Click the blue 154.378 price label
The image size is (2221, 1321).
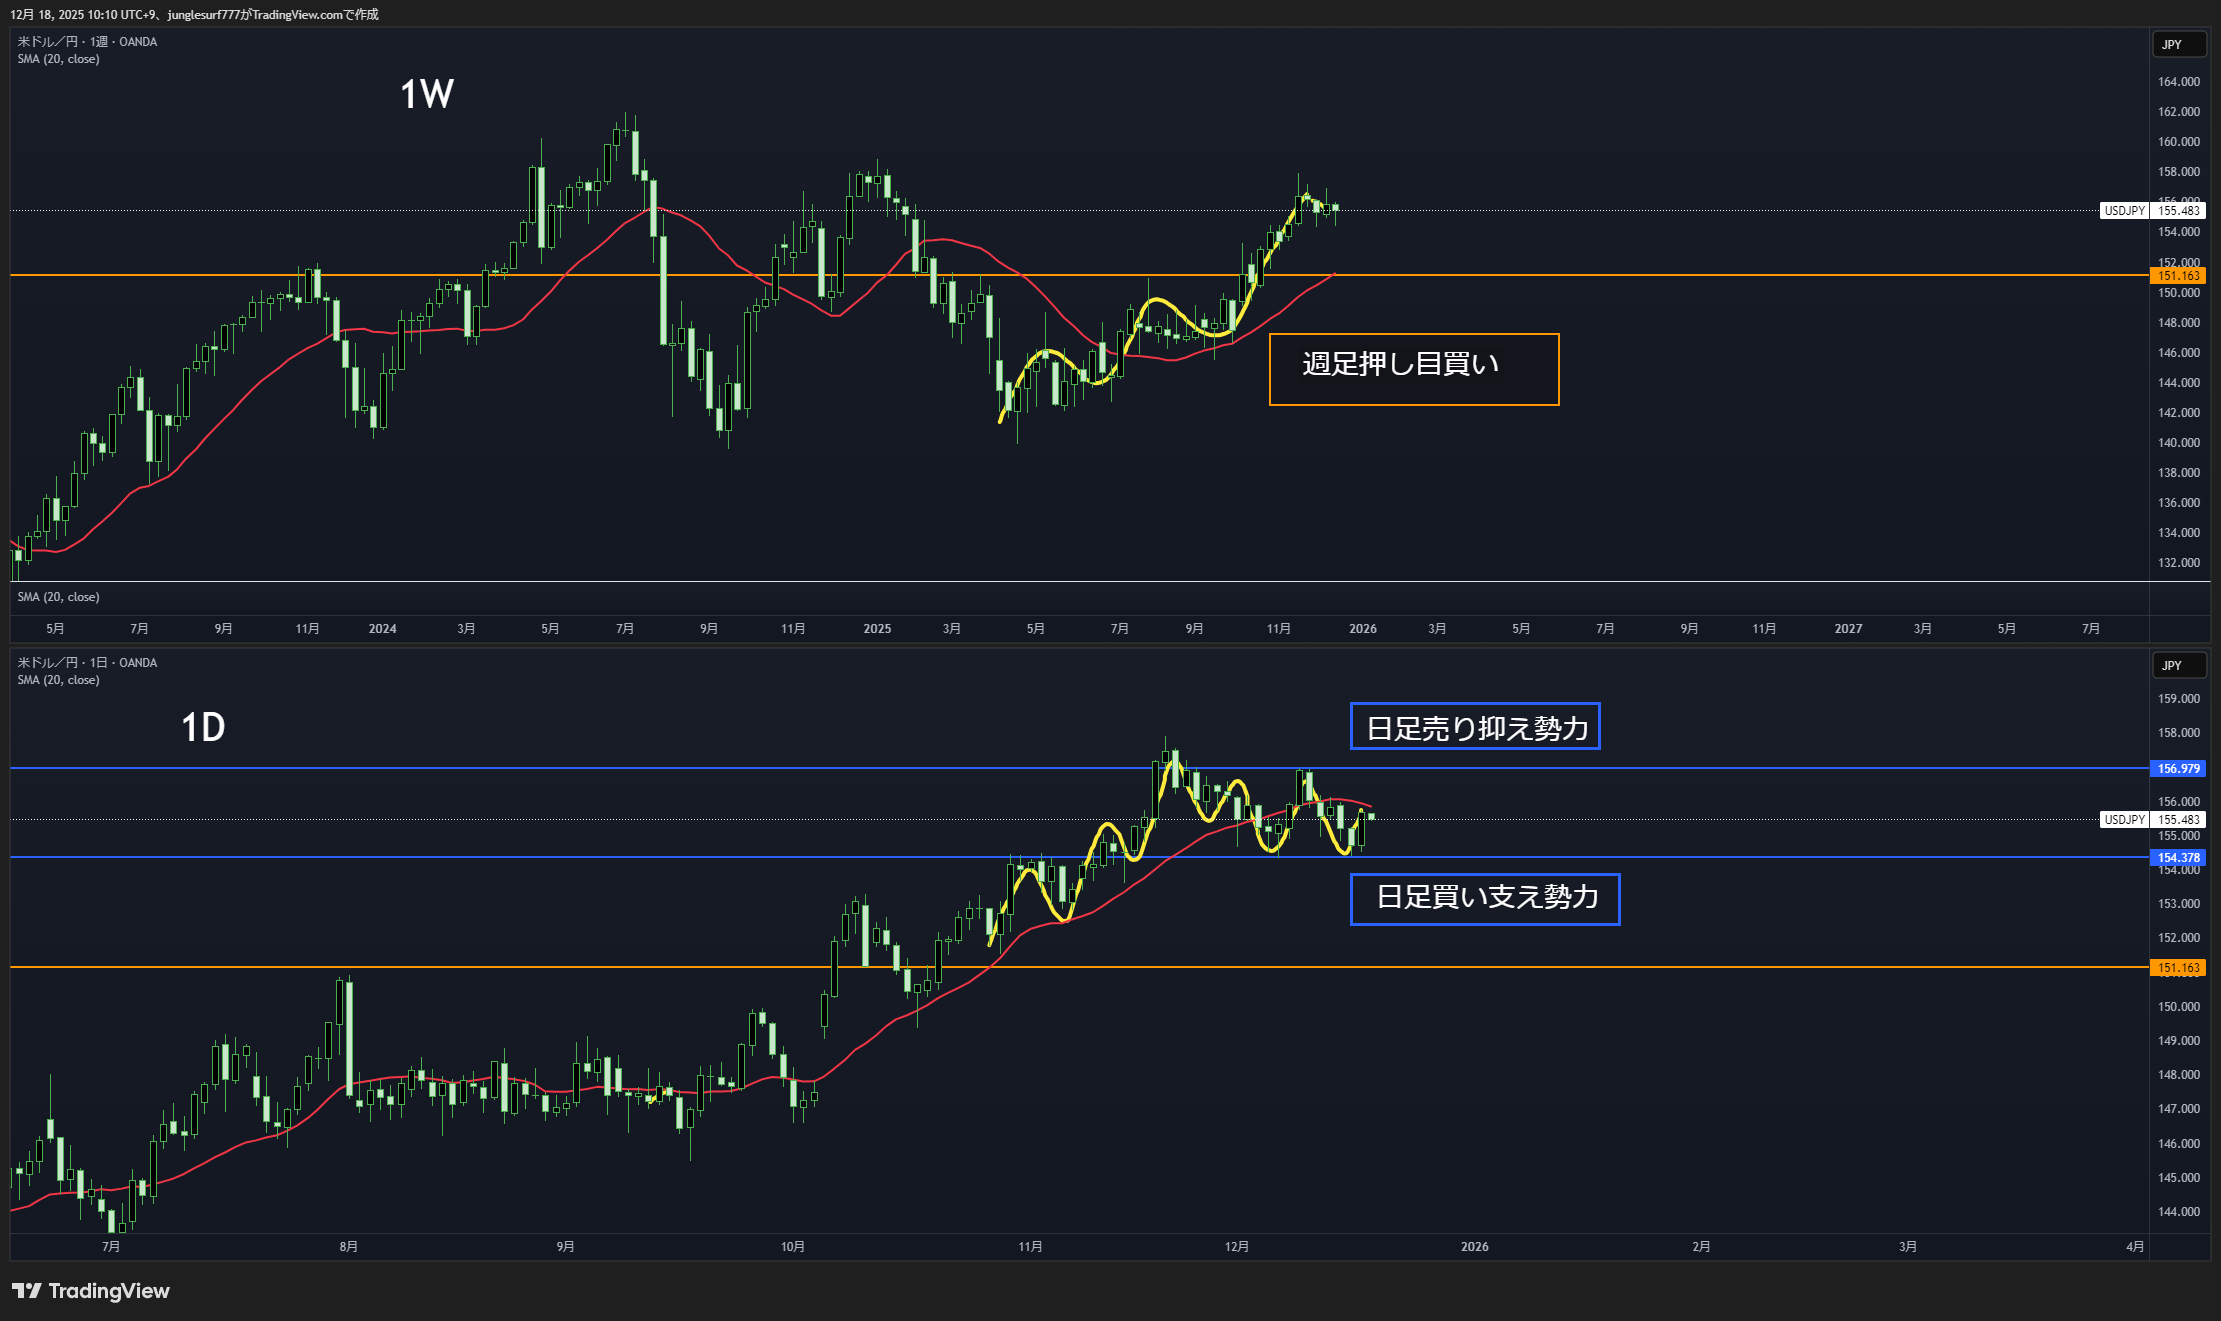coord(2177,858)
